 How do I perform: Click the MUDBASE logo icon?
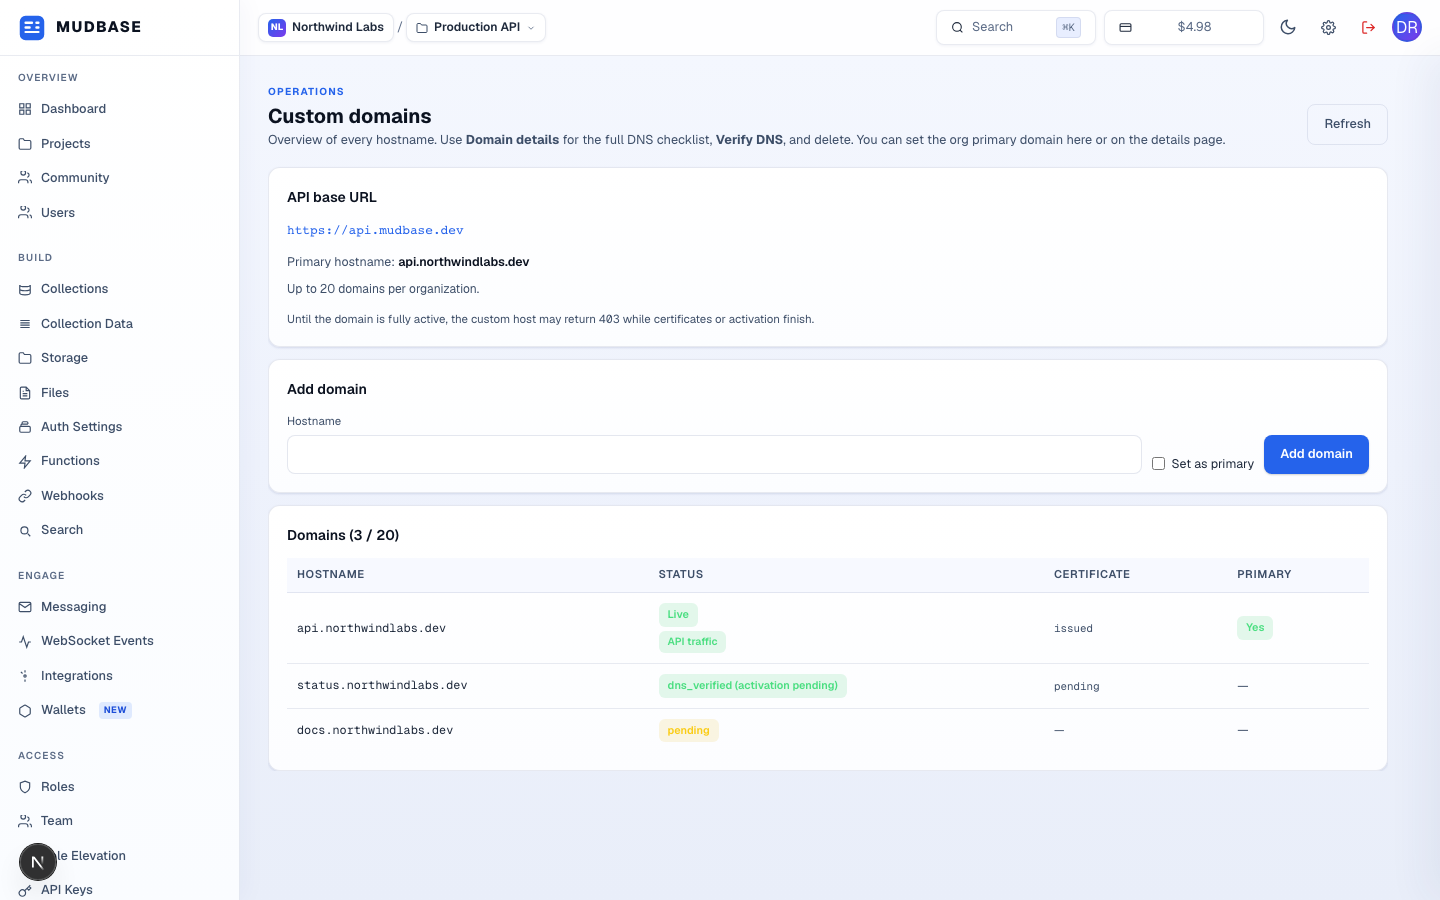(x=32, y=27)
